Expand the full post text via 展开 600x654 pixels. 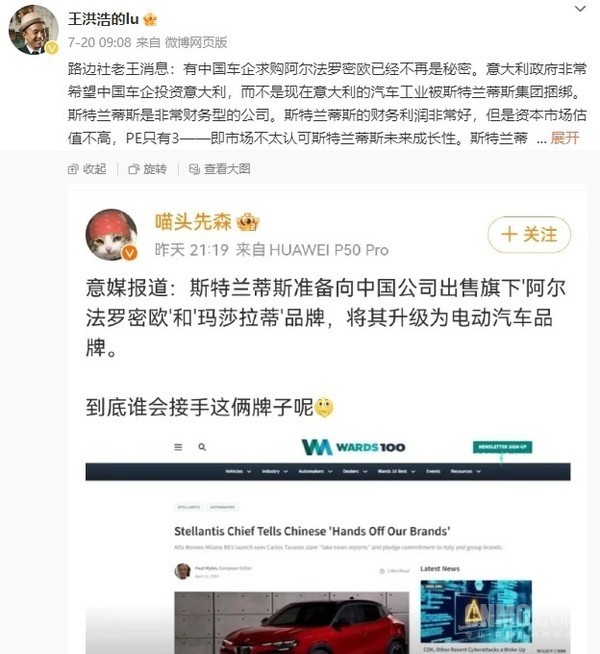tap(565, 138)
